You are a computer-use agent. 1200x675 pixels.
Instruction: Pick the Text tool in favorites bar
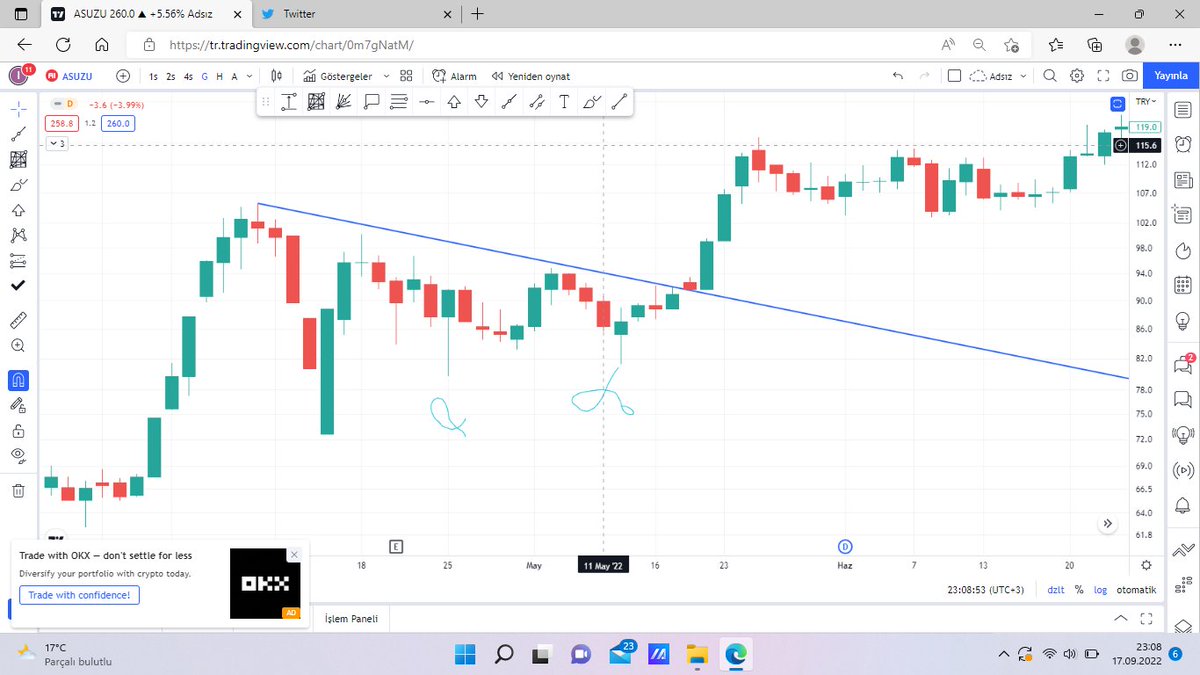click(564, 101)
